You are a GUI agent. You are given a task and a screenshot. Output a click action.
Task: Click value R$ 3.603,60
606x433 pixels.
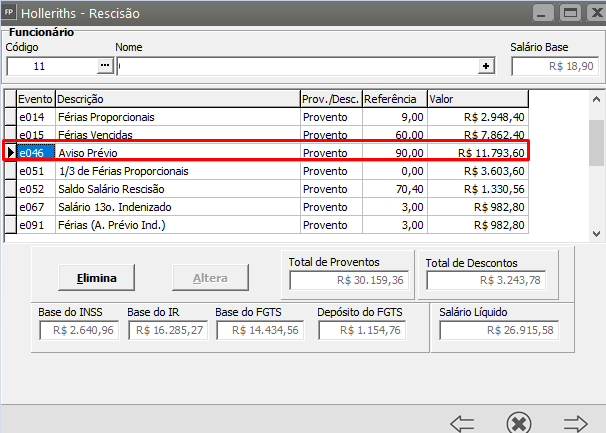(478, 171)
